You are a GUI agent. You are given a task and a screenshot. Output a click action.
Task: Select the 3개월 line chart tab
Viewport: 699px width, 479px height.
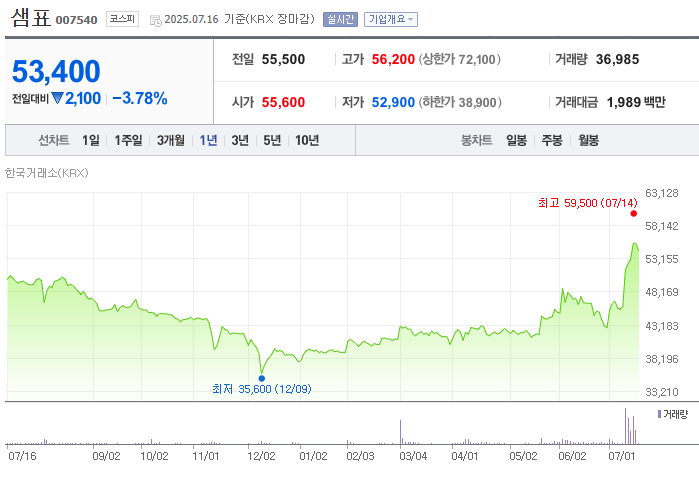pyautogui.click(x=170, y=140)
